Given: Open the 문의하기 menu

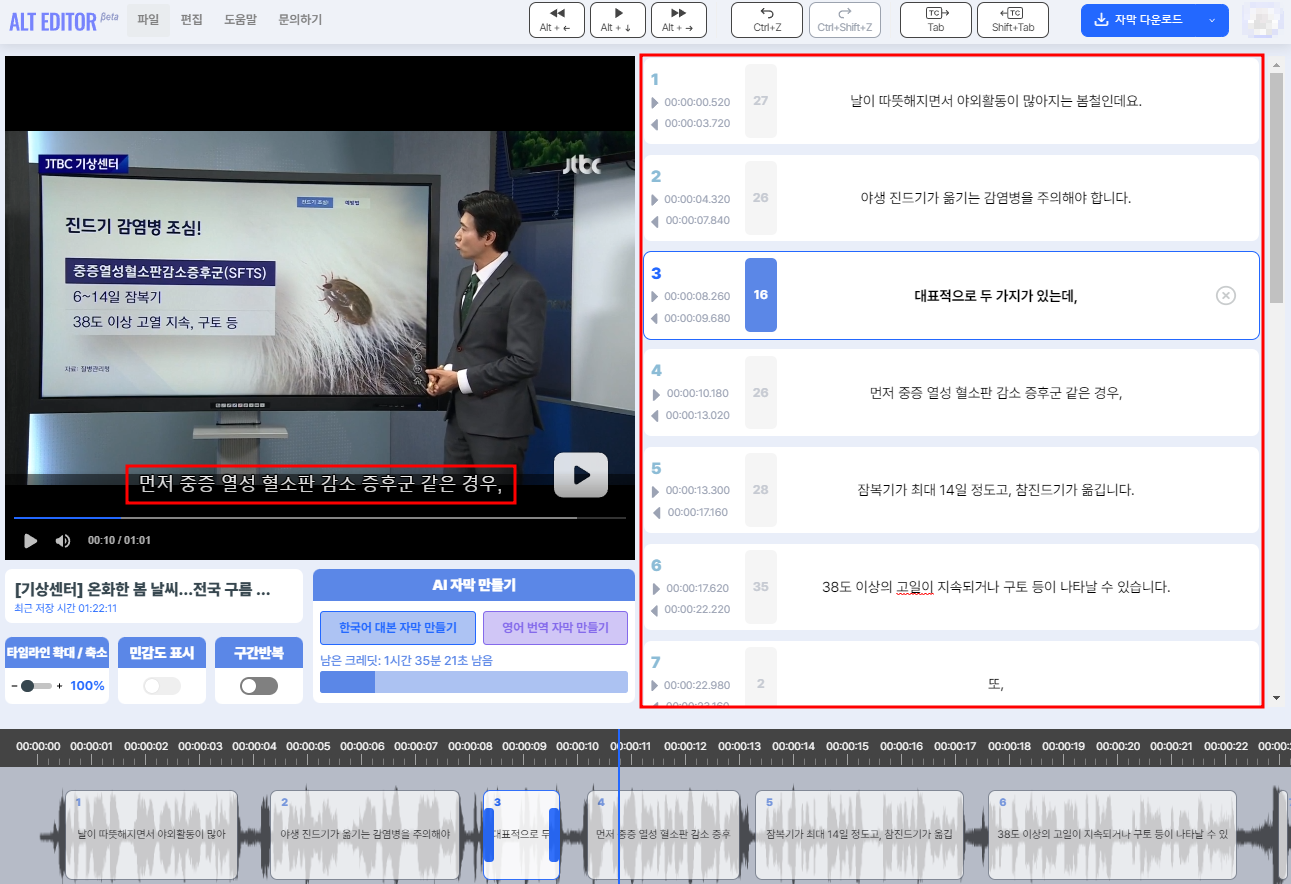Looking at the screenshot, I should (x=300, y=20).
